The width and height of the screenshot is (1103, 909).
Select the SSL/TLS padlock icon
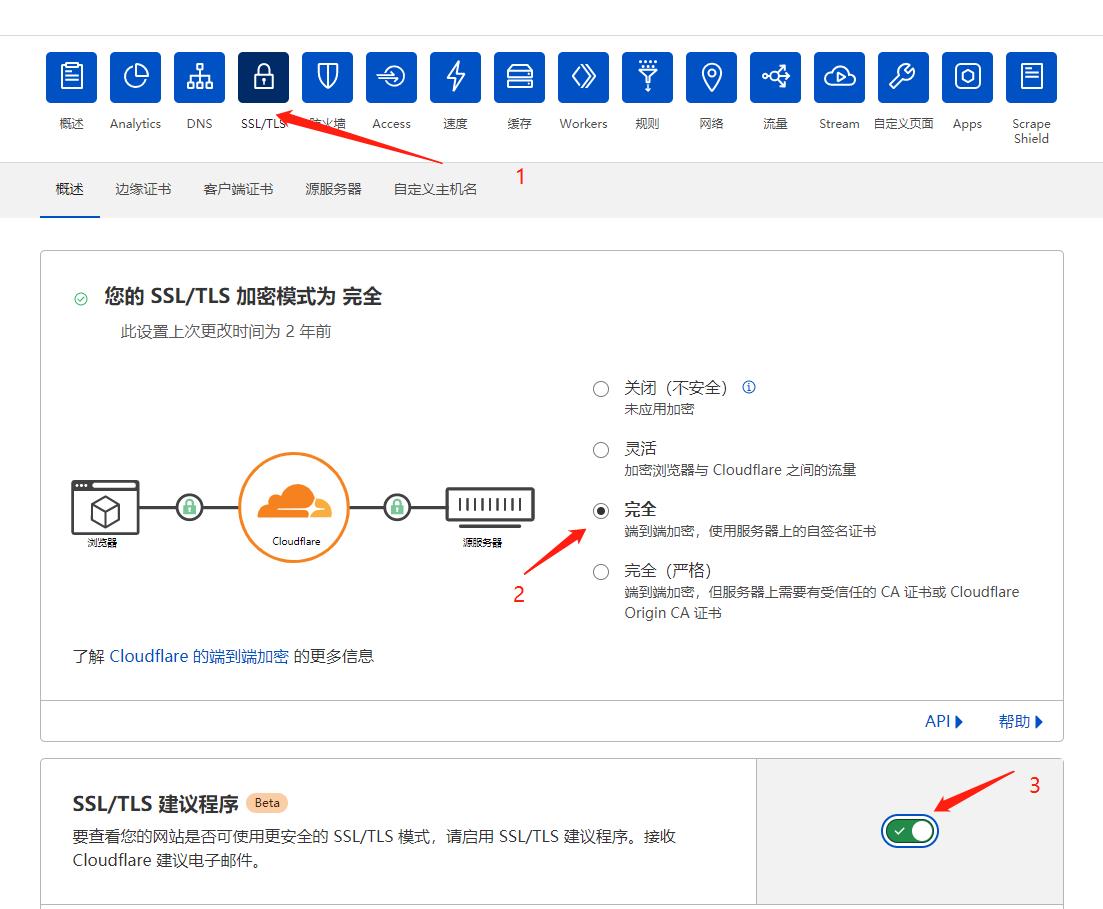[263, 77]
